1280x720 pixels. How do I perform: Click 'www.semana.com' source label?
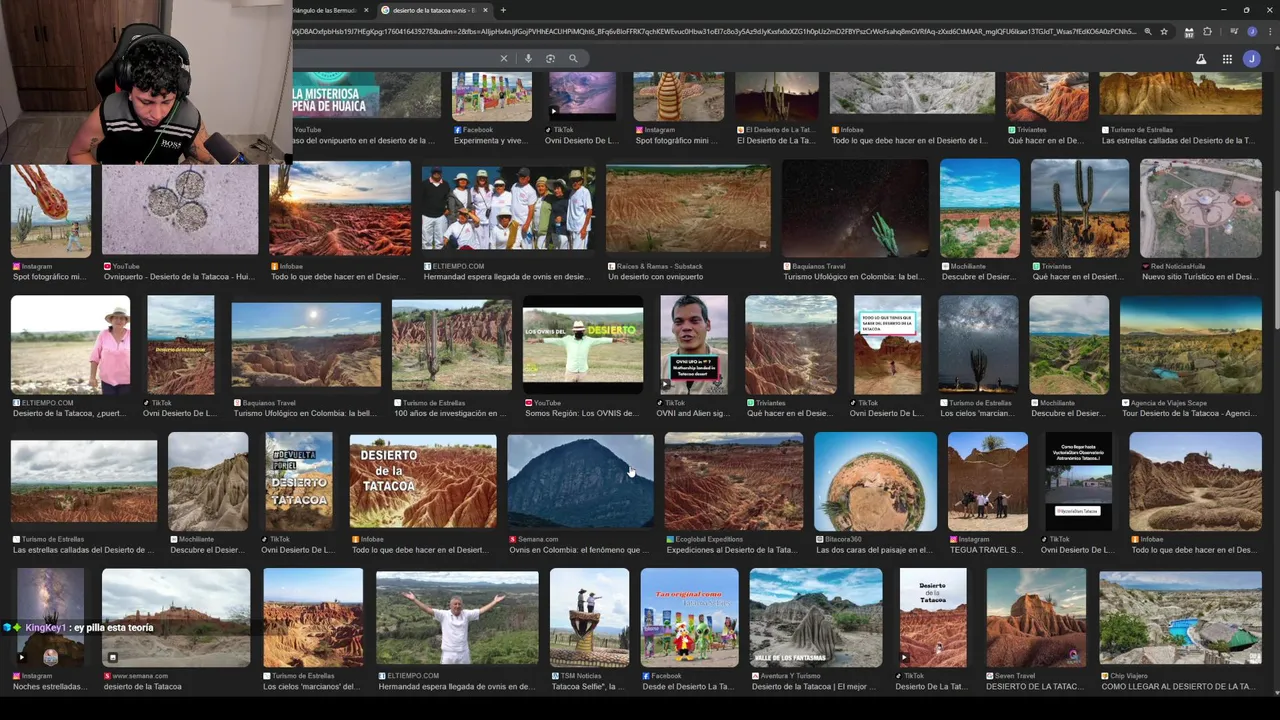tap(140, 676)
